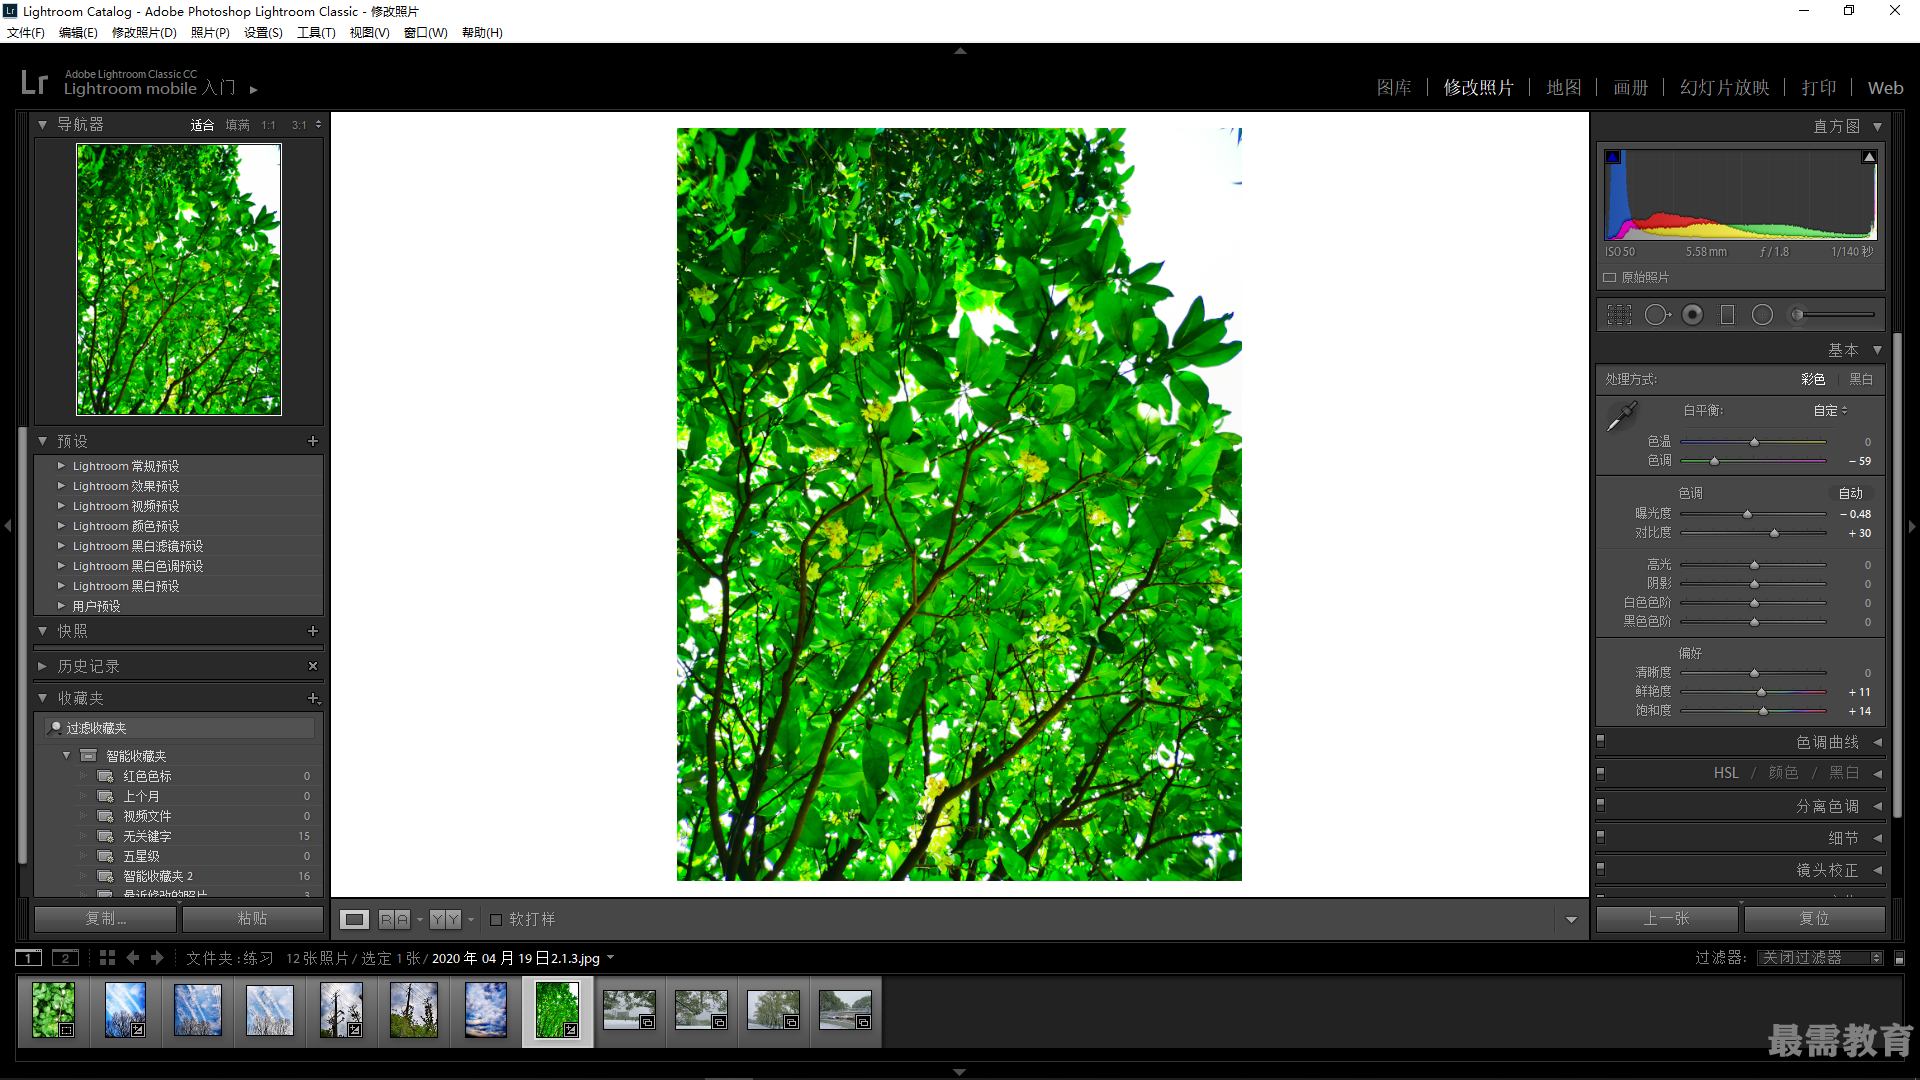Hide the left panel group

(8, 525)
